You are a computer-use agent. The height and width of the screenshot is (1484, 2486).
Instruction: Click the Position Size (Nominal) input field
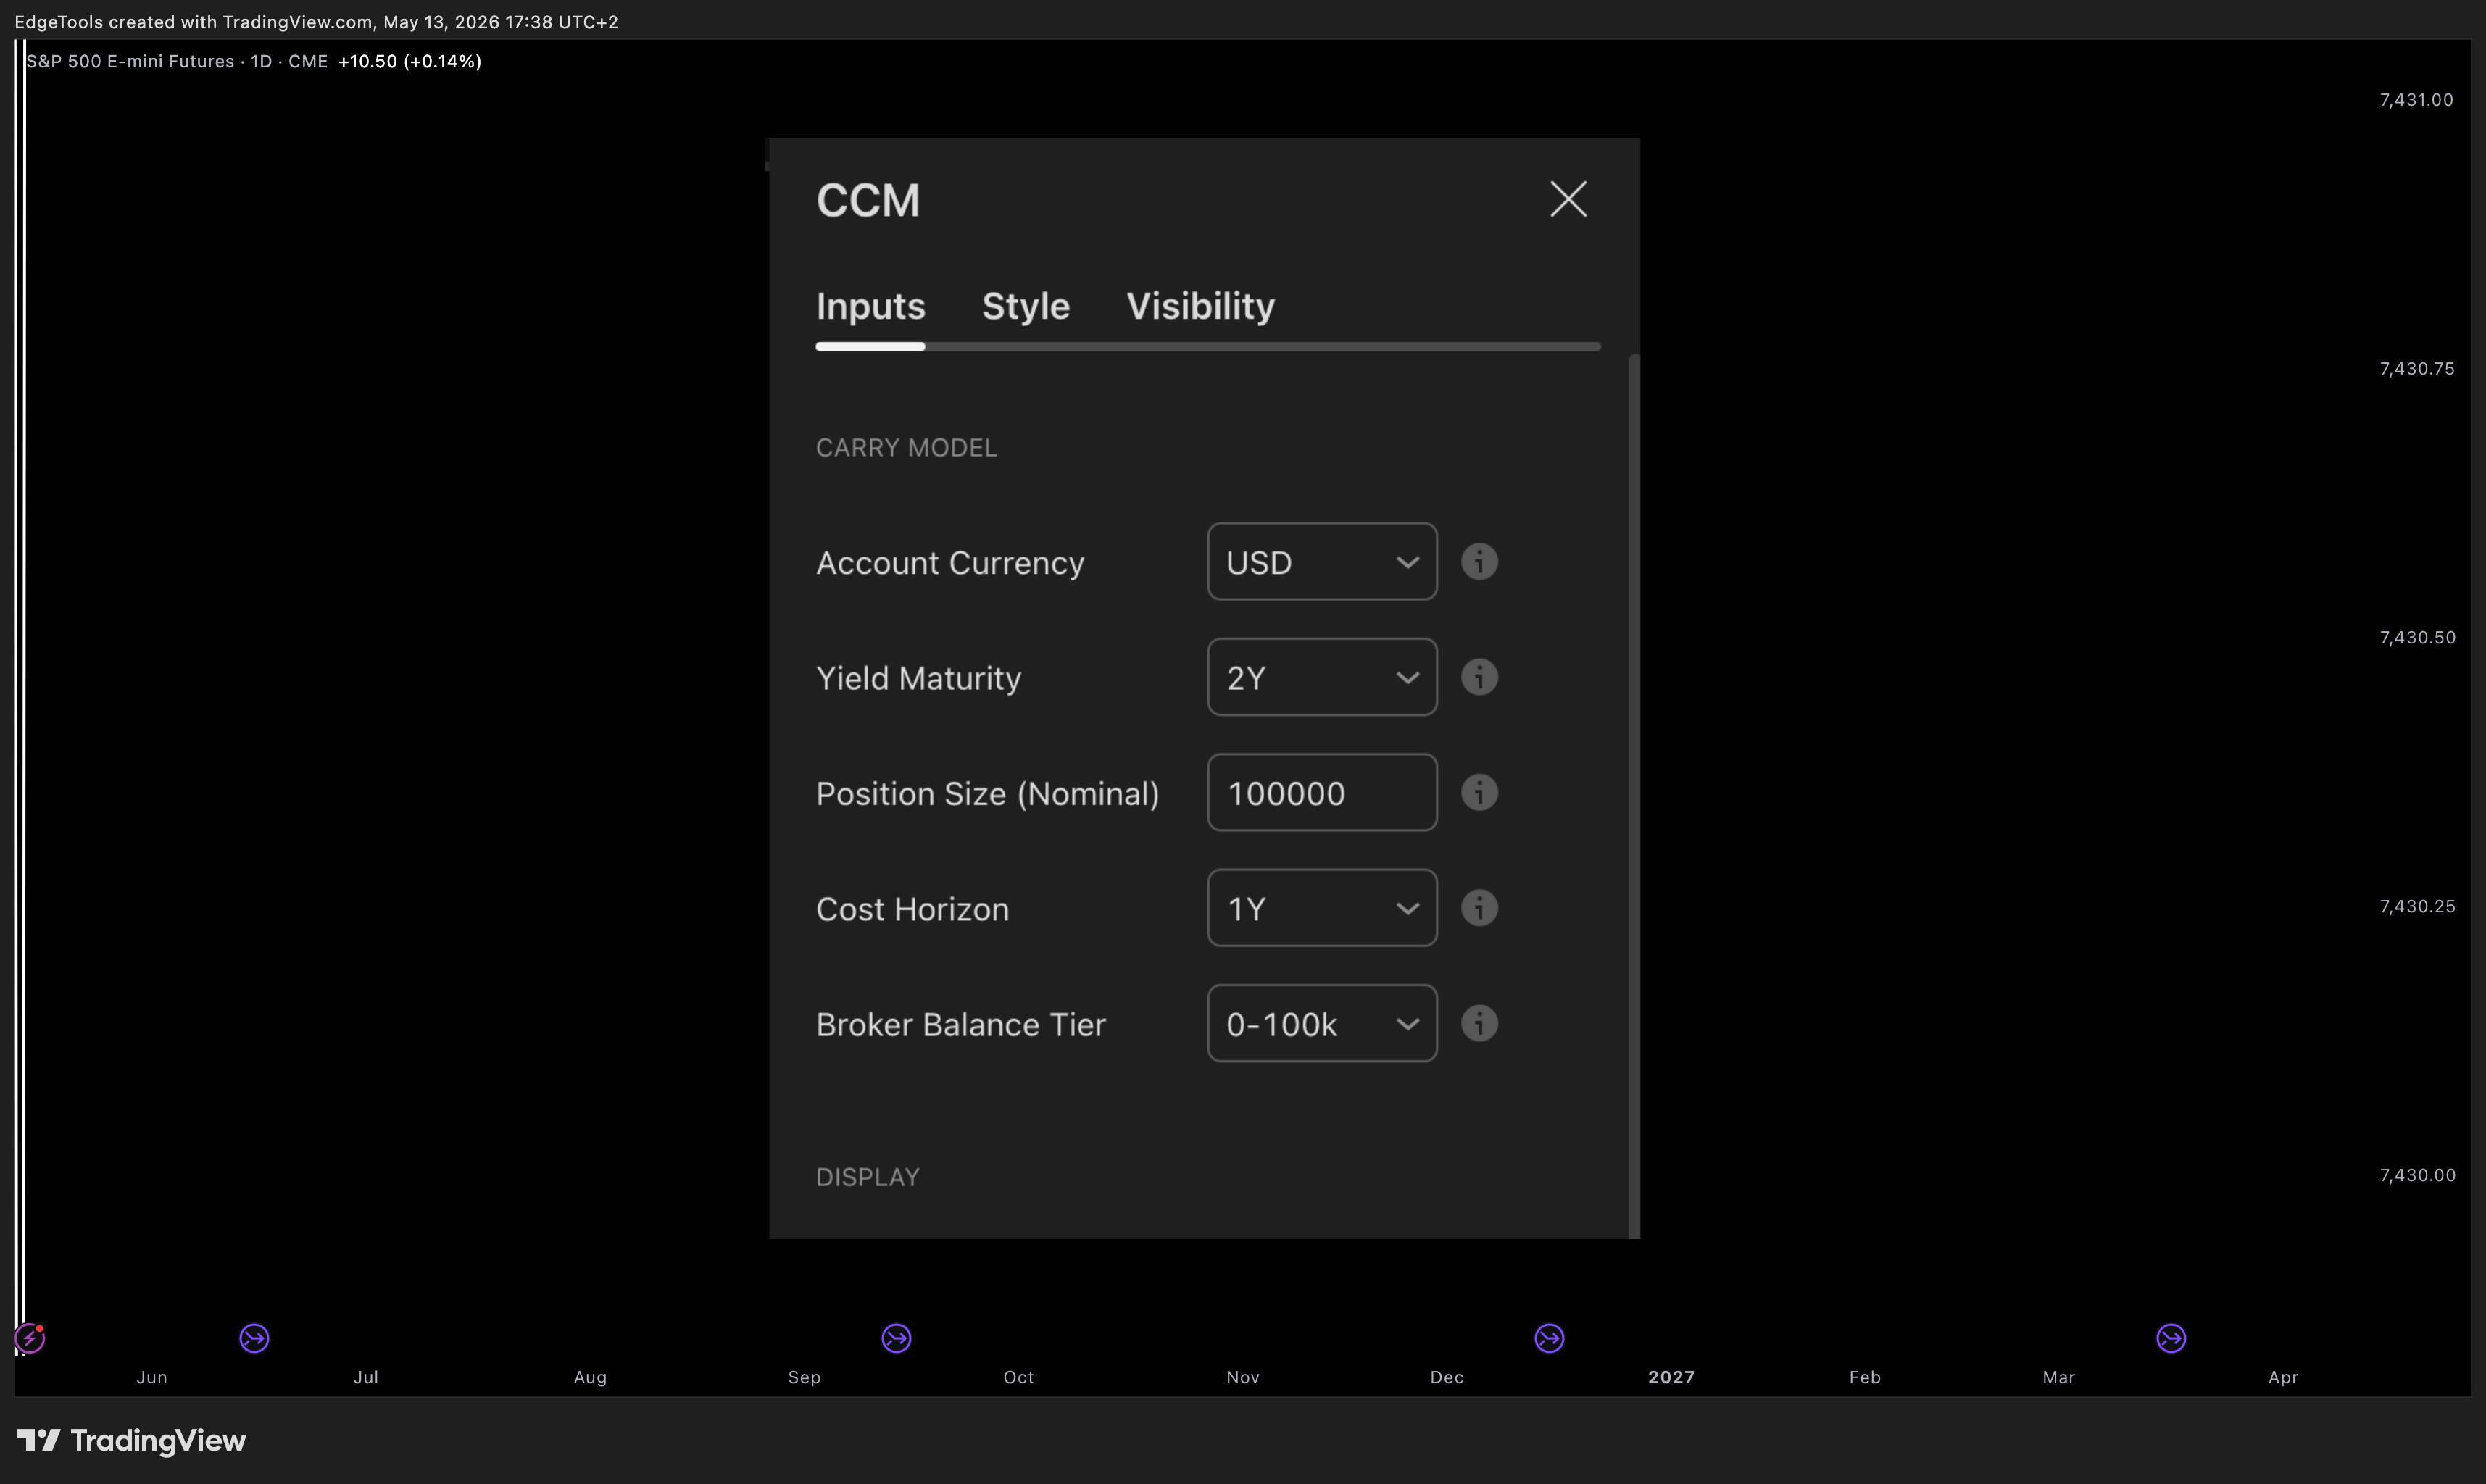(x=1321, y=793)
